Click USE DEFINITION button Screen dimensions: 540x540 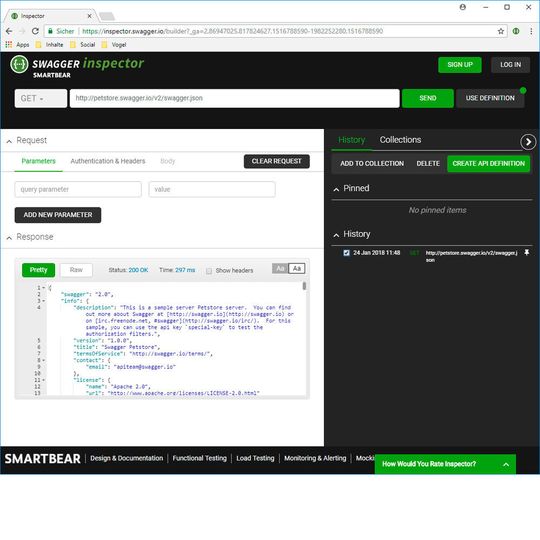click(x=490, y=98)
